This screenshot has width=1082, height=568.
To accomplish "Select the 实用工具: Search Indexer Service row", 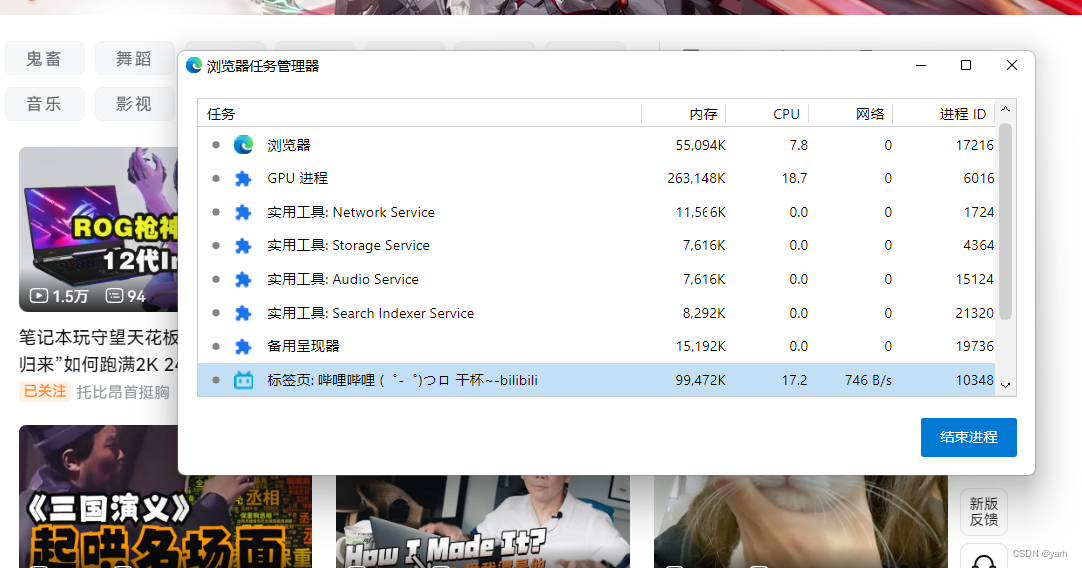I will (596, 313).
